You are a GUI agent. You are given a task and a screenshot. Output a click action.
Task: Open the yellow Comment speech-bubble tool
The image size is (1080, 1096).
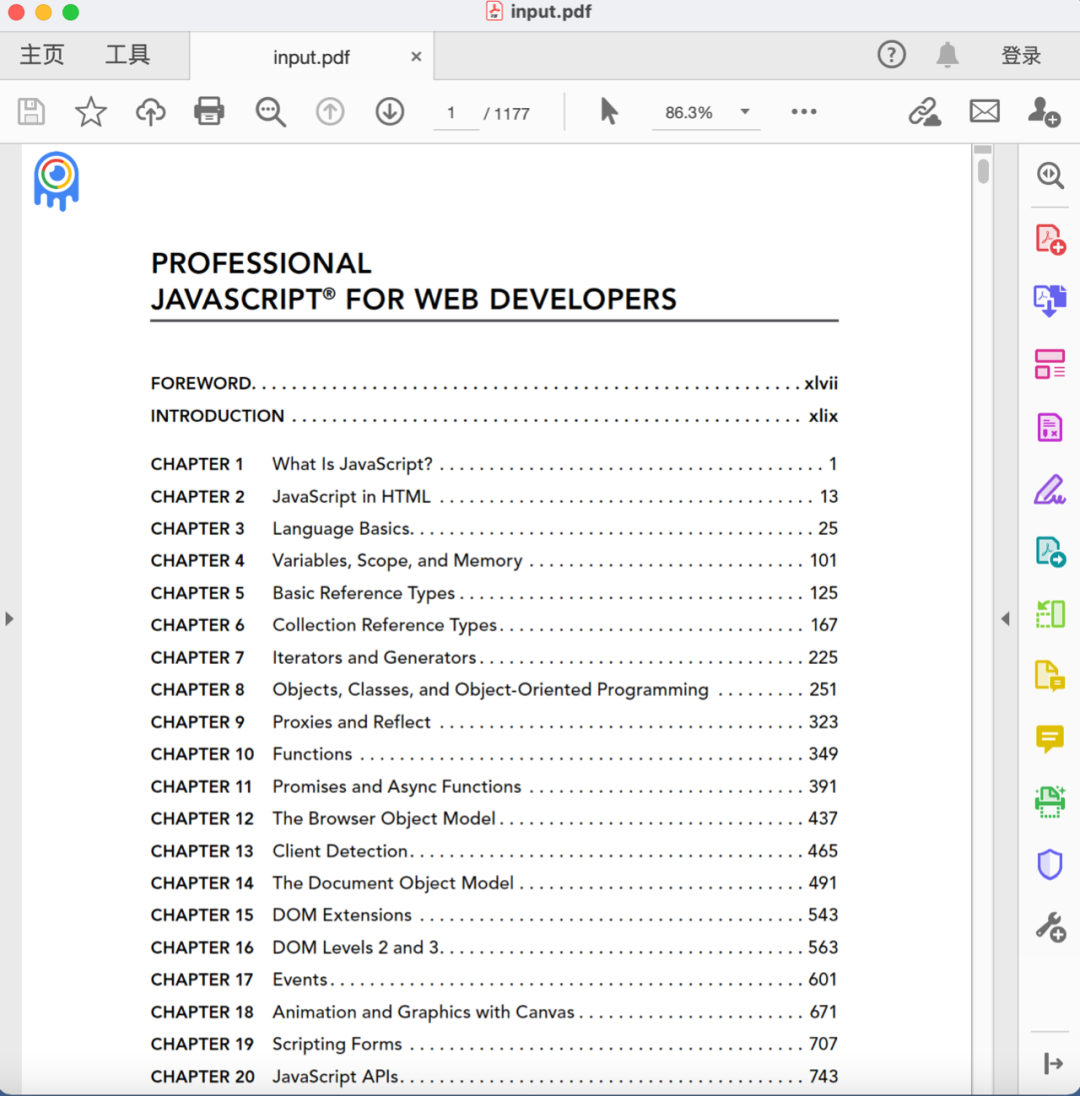tap(1050, 739)
